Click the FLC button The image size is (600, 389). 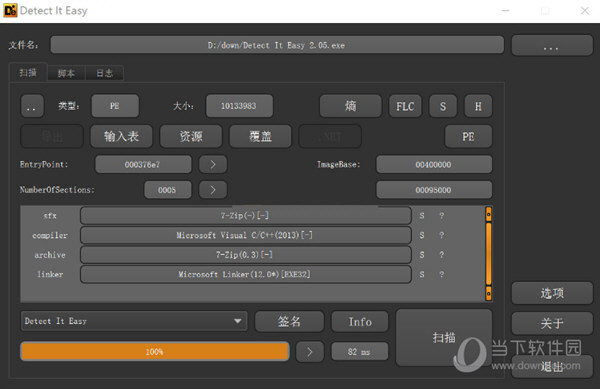tap(405, 106)
